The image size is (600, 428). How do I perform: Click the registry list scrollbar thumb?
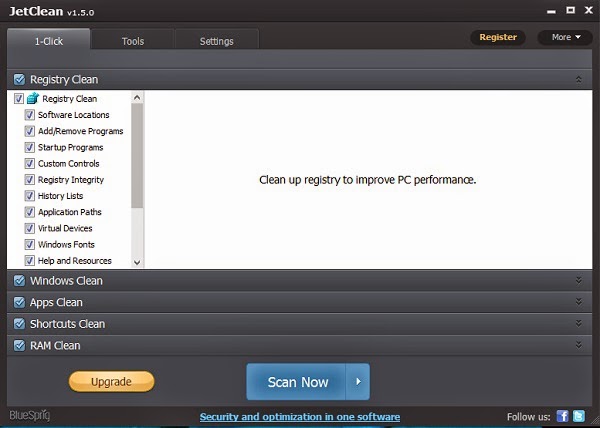(x=137, y=156)
